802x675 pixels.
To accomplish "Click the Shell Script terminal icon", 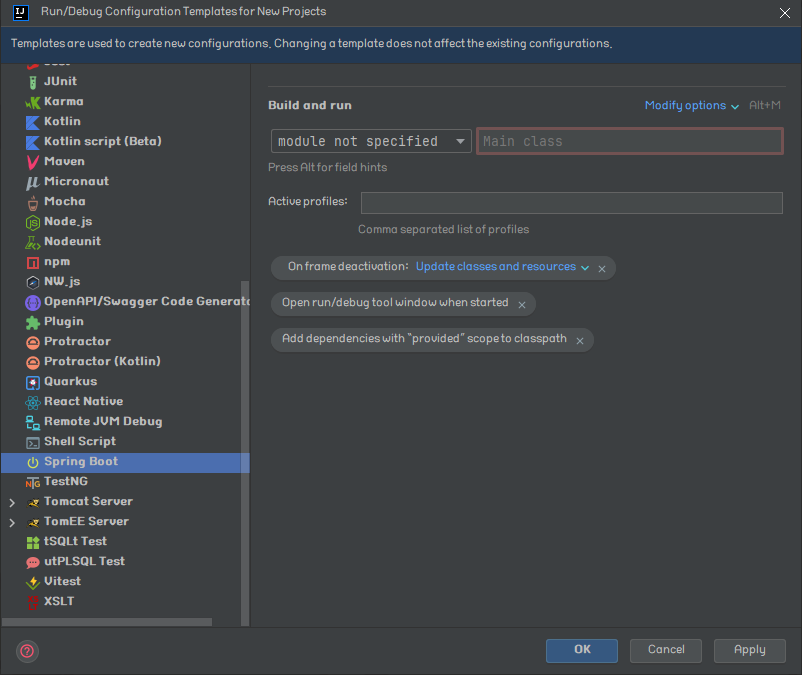I will click(33, 443).
